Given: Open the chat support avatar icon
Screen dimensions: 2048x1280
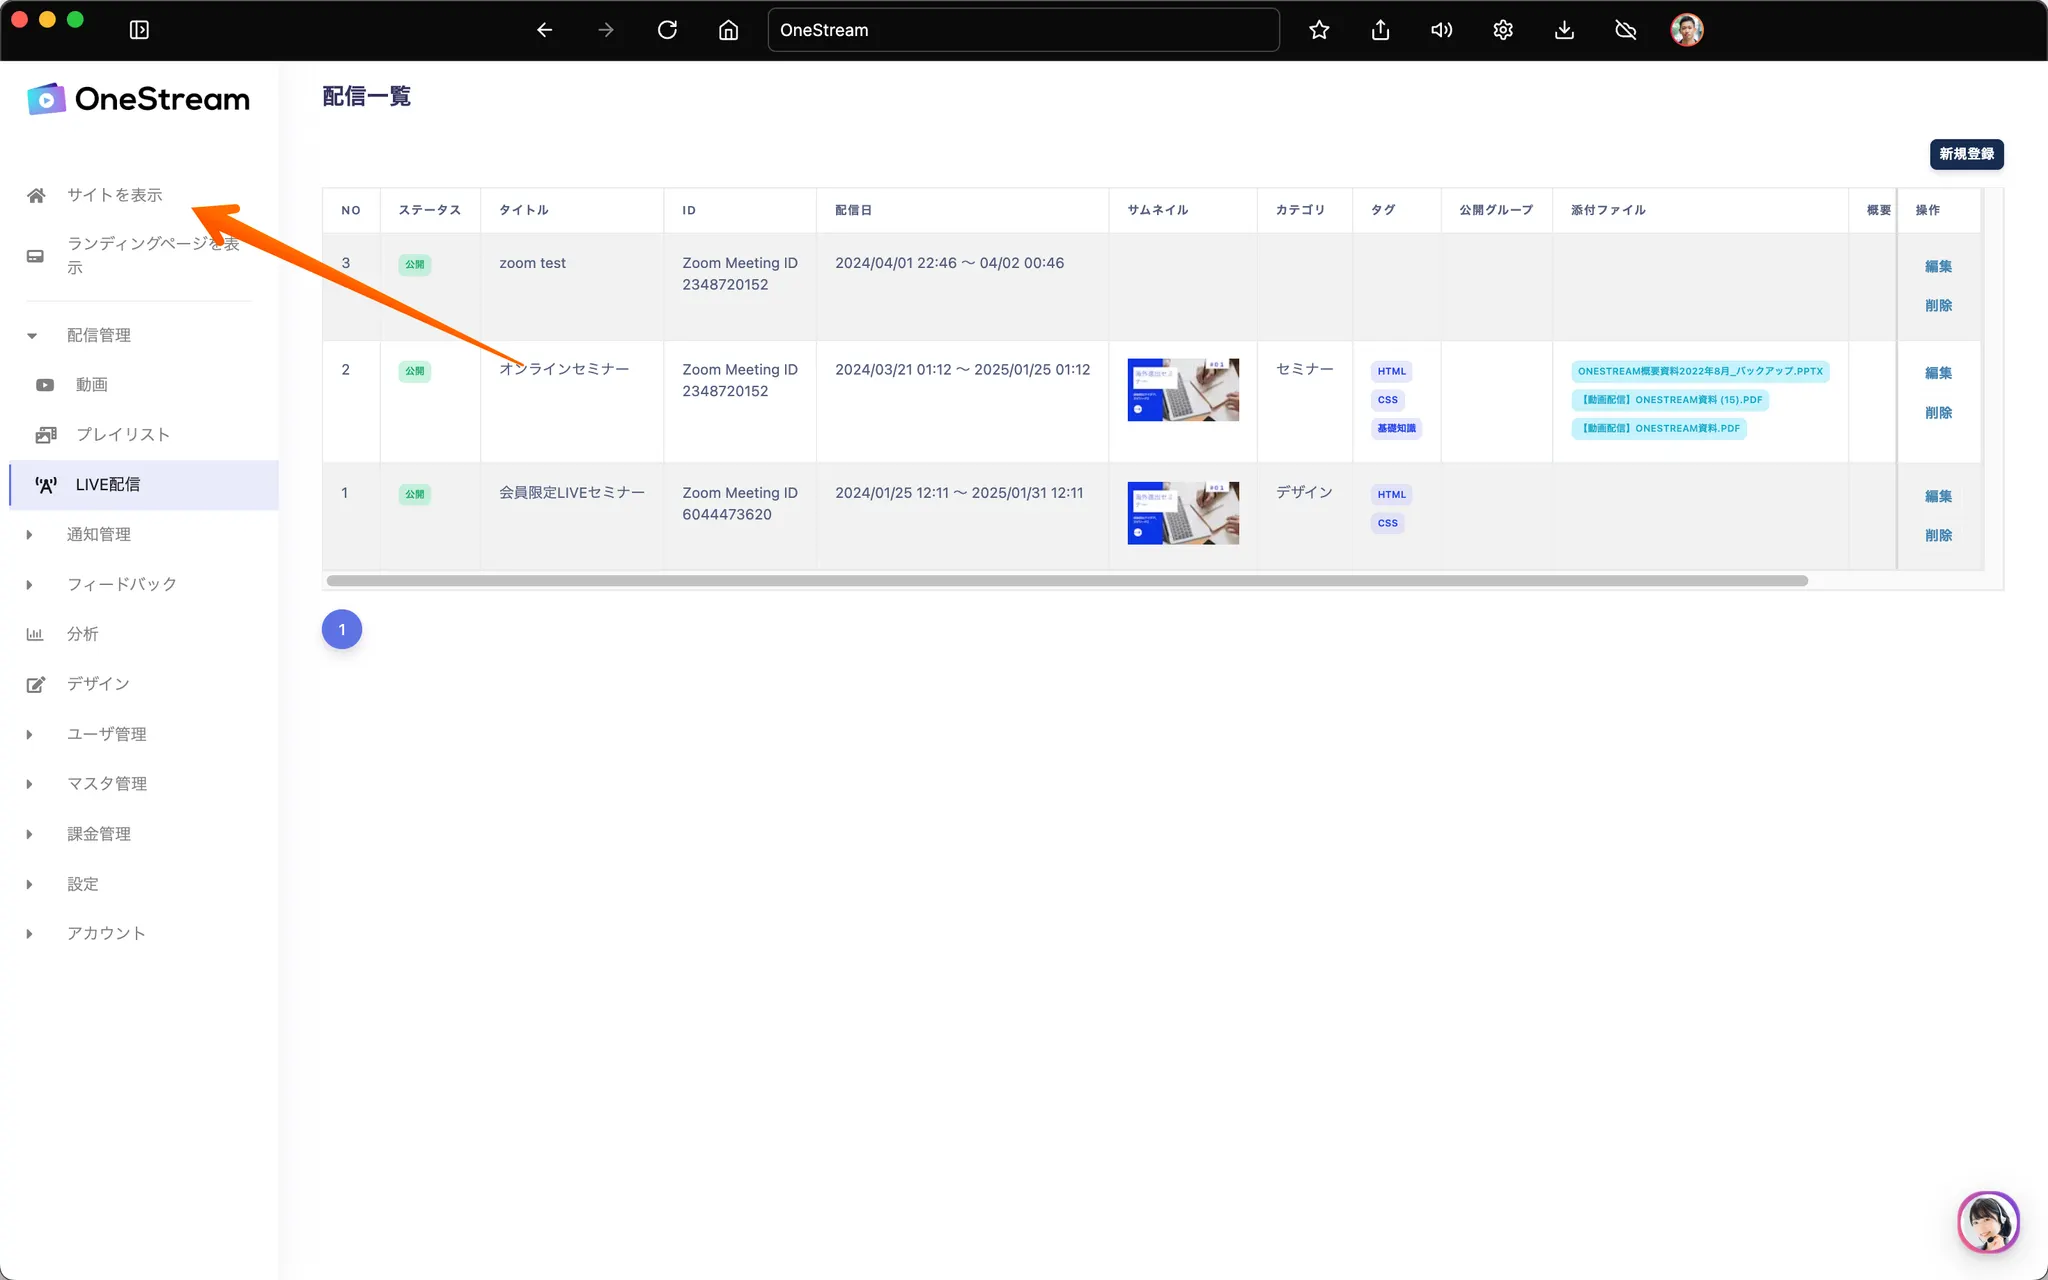Looking at the screenshot, I should (x=1987, y=1221).
